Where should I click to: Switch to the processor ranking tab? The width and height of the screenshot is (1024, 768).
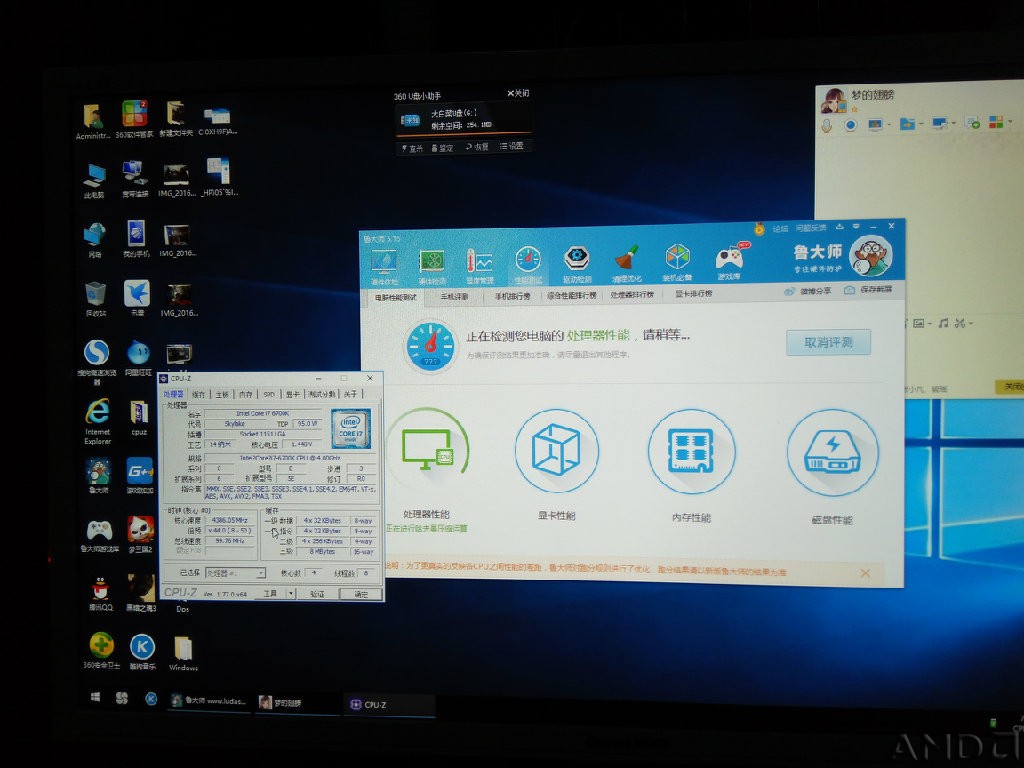[x=632, y=295]
